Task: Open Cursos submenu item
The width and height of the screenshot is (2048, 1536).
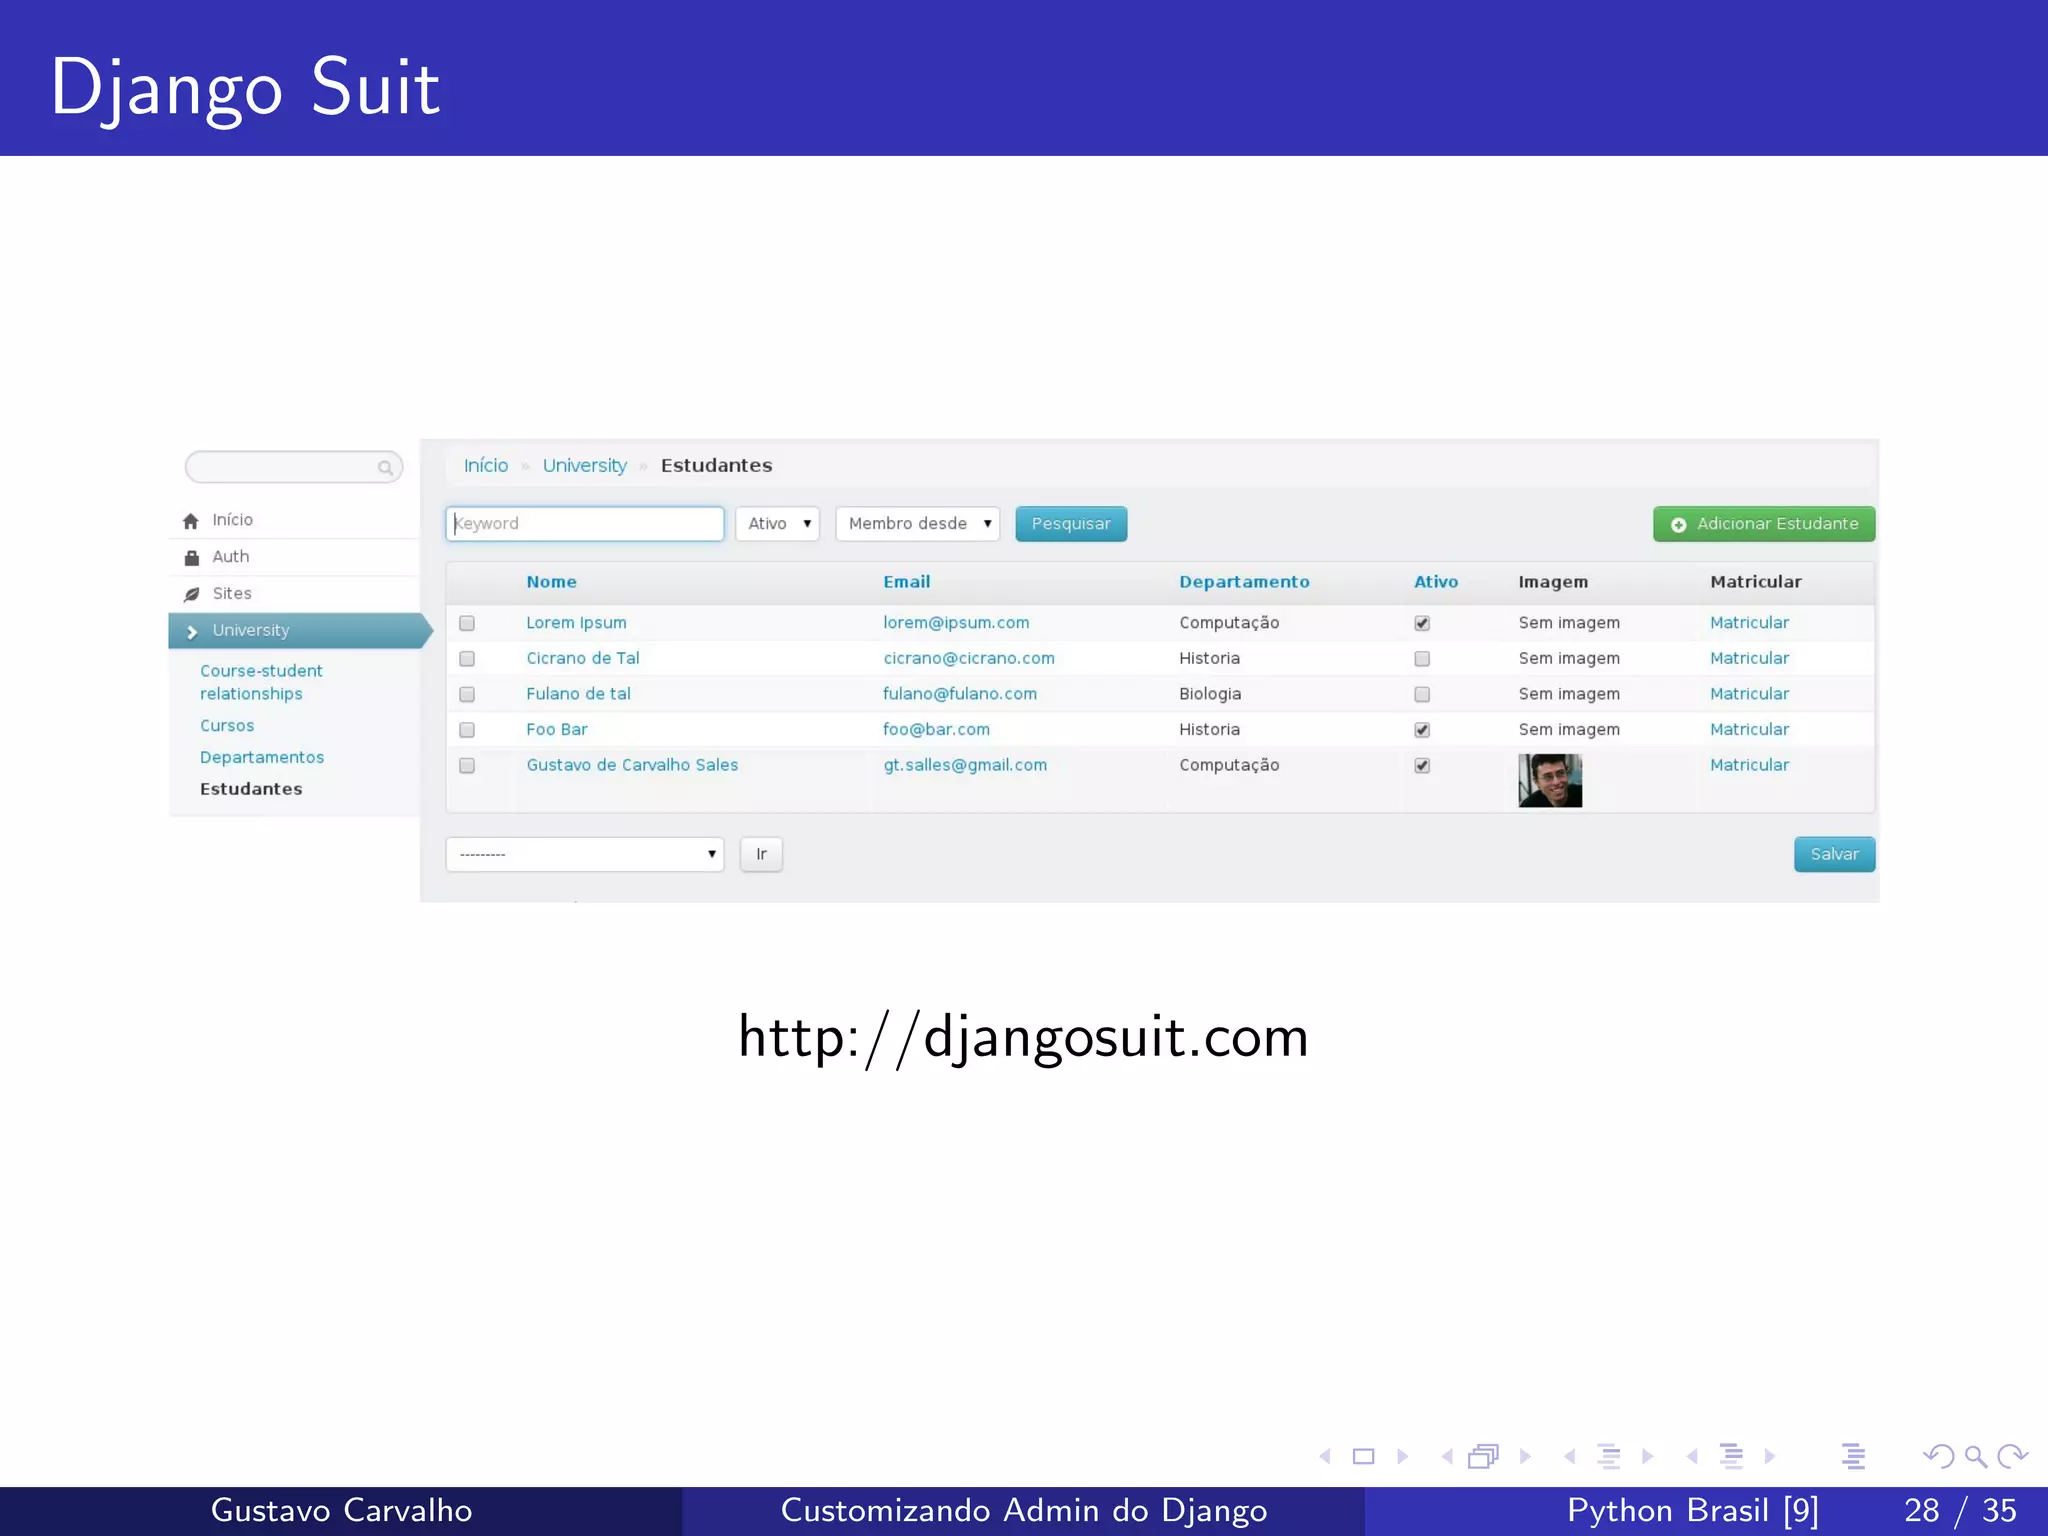Action: [x=227, y=726]
